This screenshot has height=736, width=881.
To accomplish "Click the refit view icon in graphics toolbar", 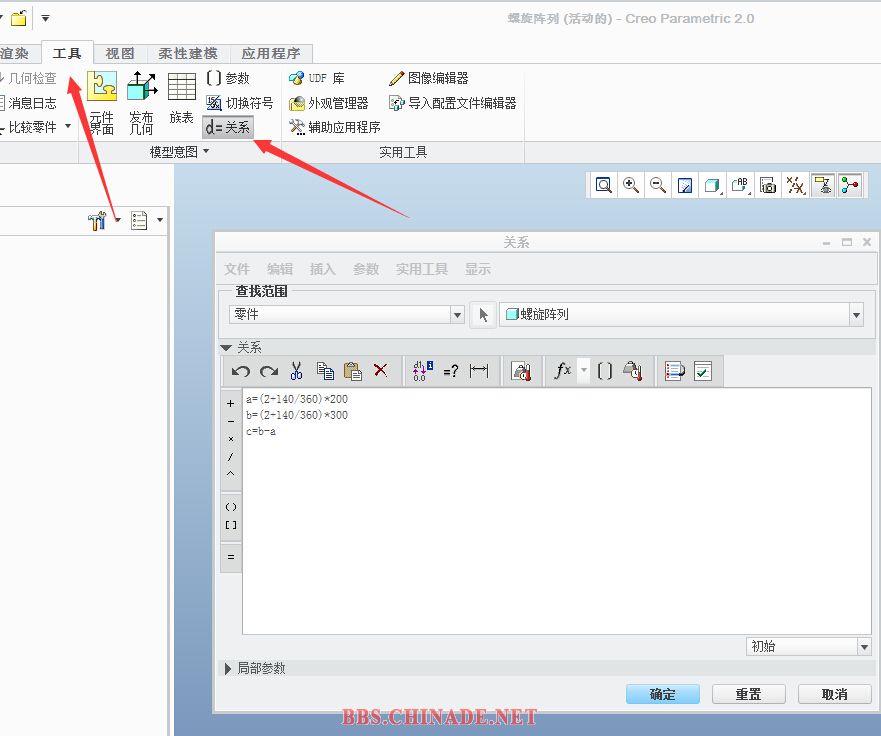I will pyautogui.click(x=603, y=185).
